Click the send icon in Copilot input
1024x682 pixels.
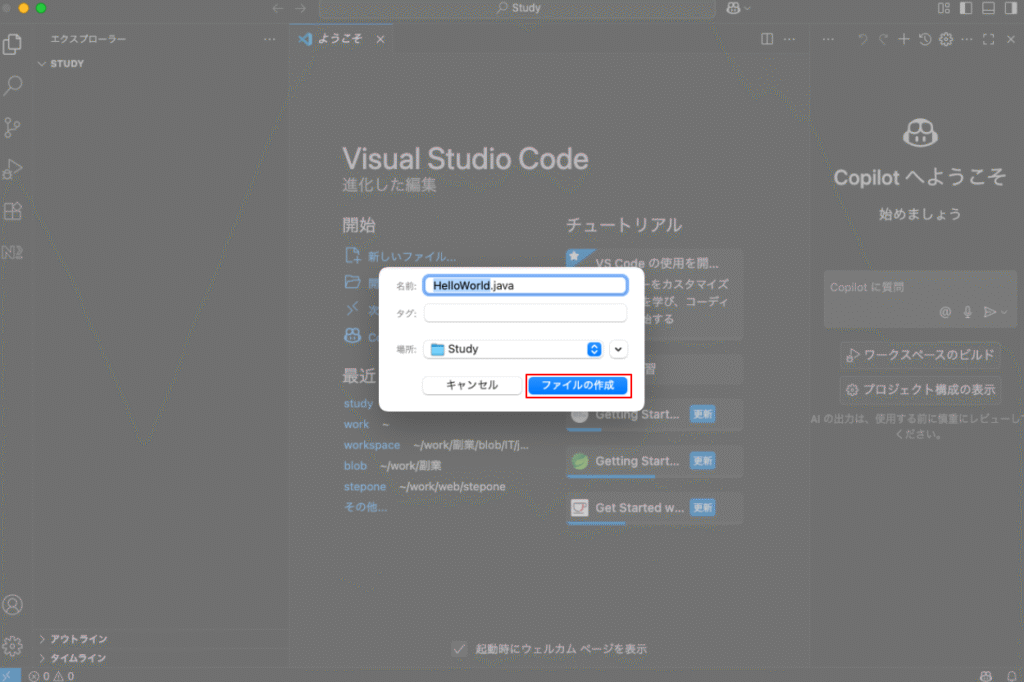pyautogui.click(x=990, y=312)
